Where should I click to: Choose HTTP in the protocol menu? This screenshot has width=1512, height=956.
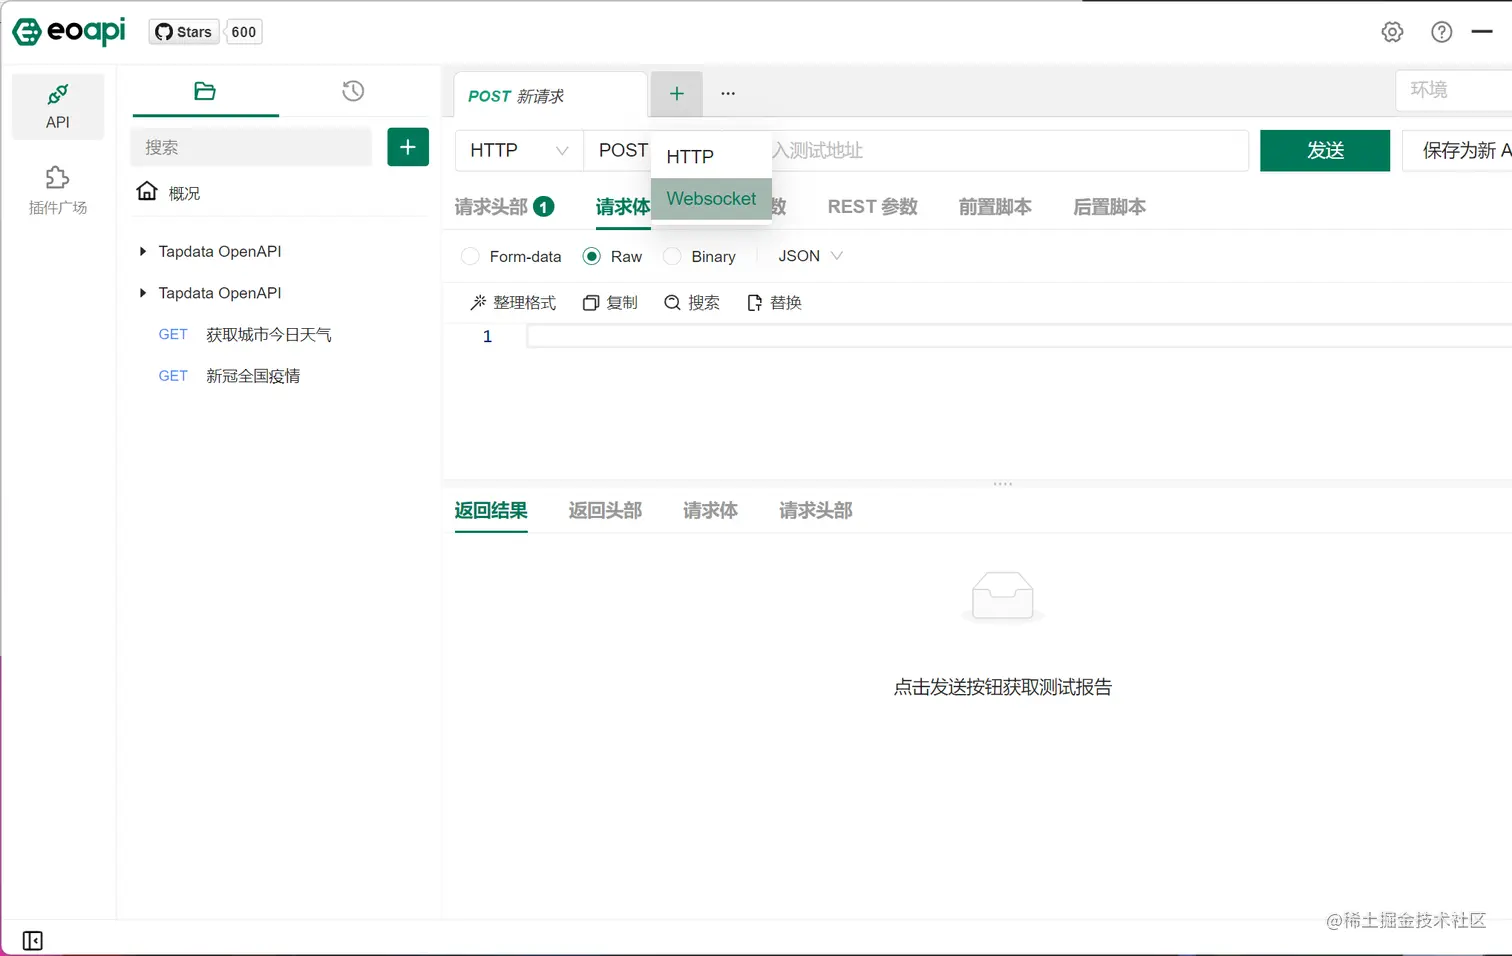[711, 157]
